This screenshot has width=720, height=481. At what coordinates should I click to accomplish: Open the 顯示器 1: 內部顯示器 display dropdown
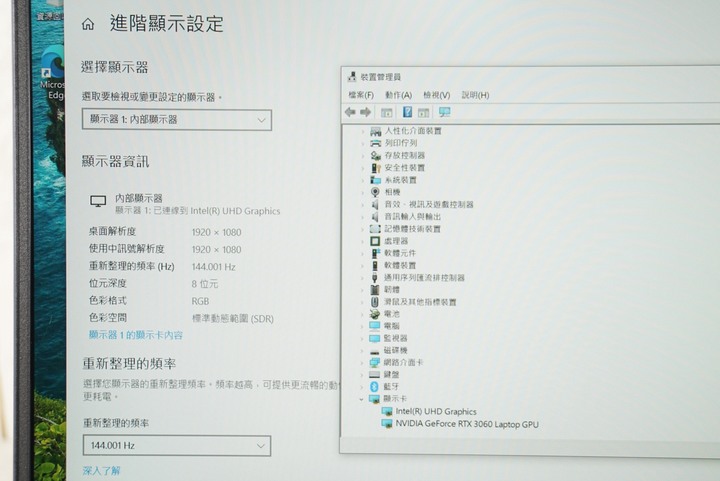[x=177, y=120]
